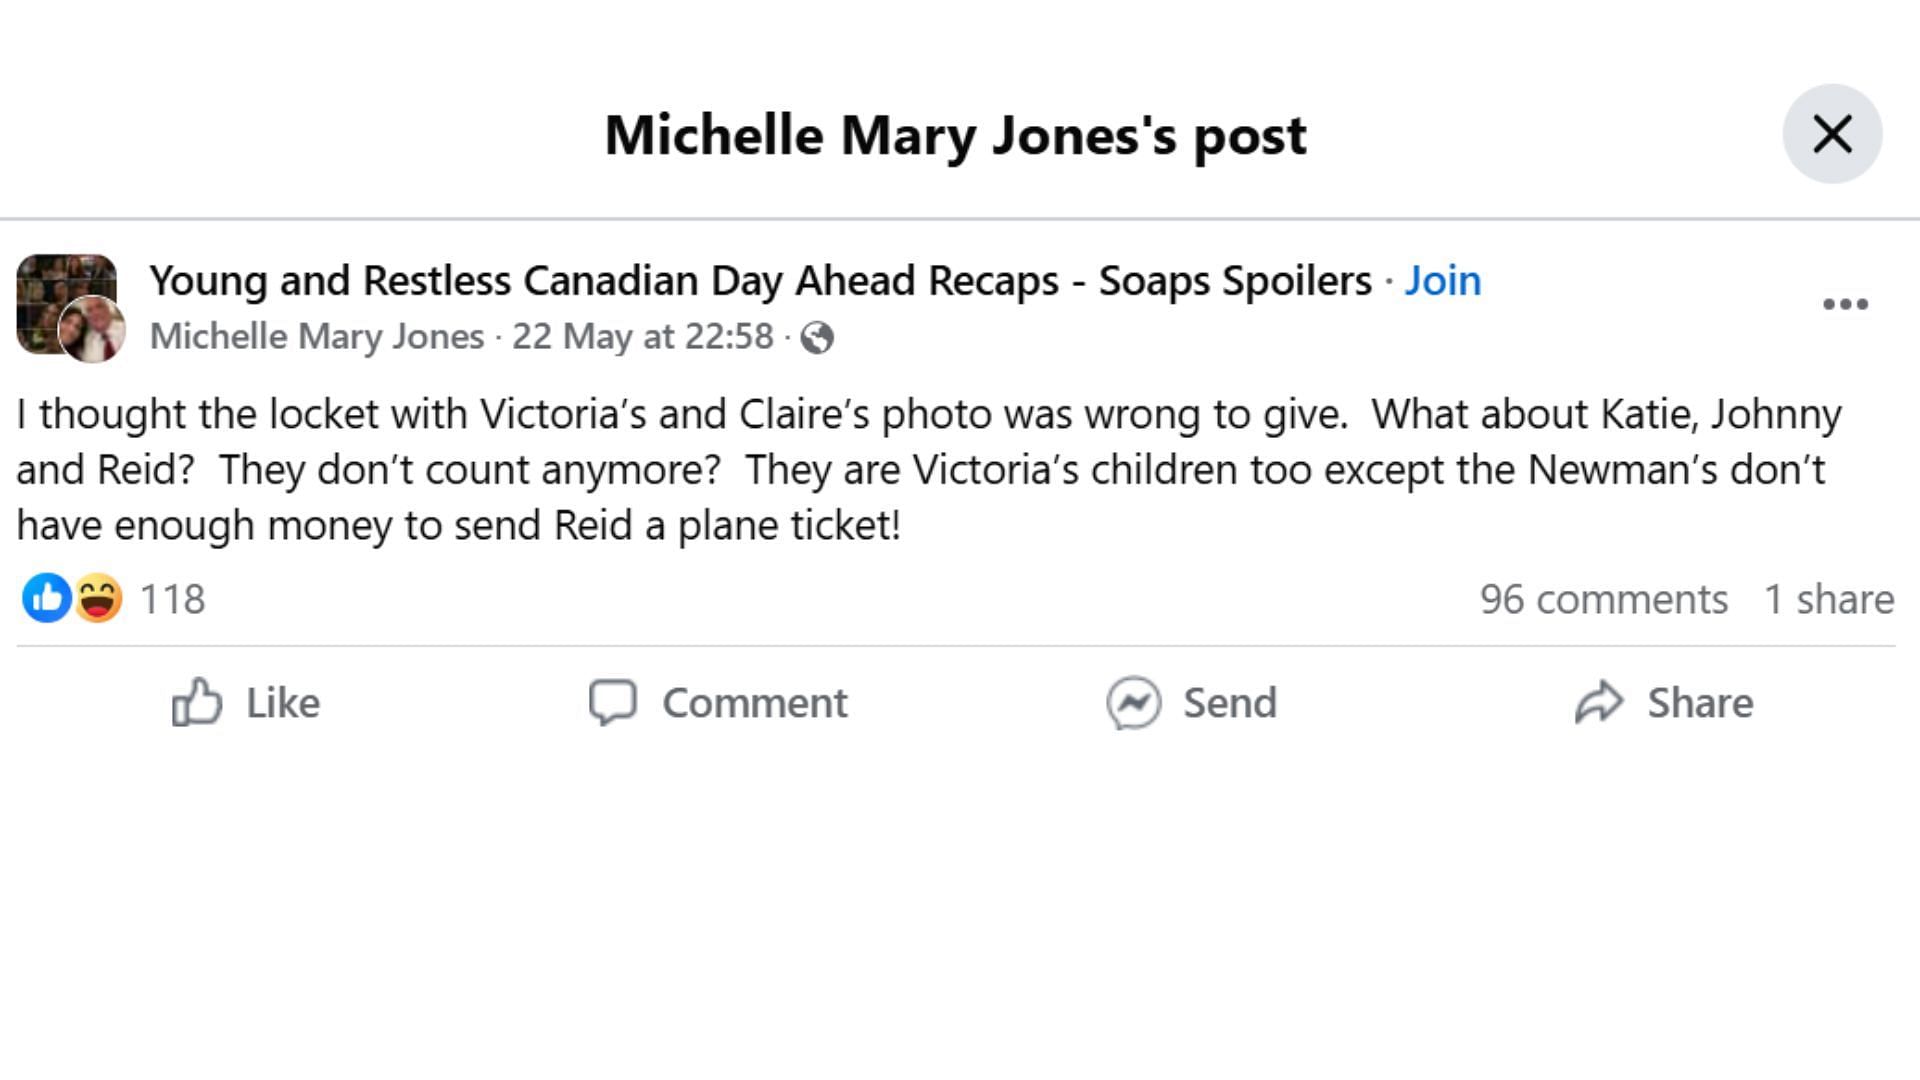This screenshot has width=1920, height=1080.
Task: Show the 96 comments
Action: click(x=1603, y=600)
